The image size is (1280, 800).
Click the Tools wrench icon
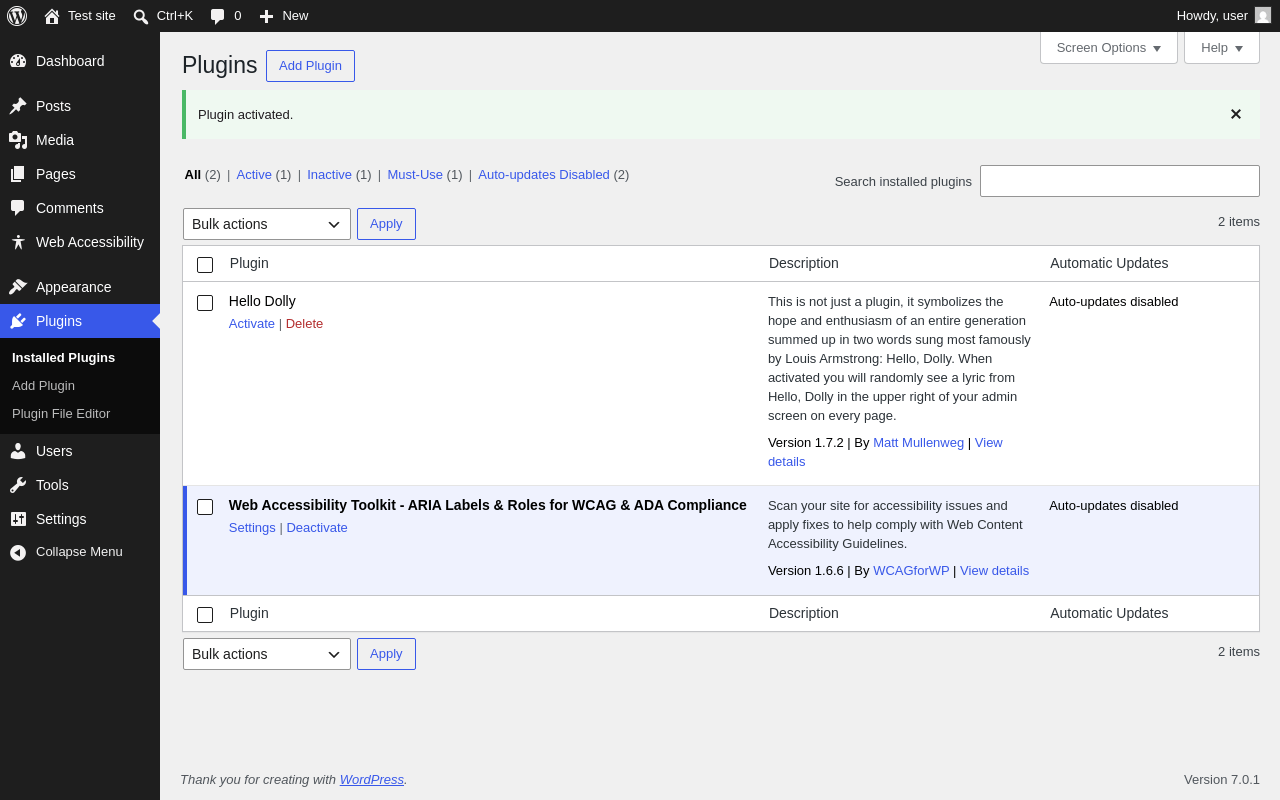pos(18,485)
